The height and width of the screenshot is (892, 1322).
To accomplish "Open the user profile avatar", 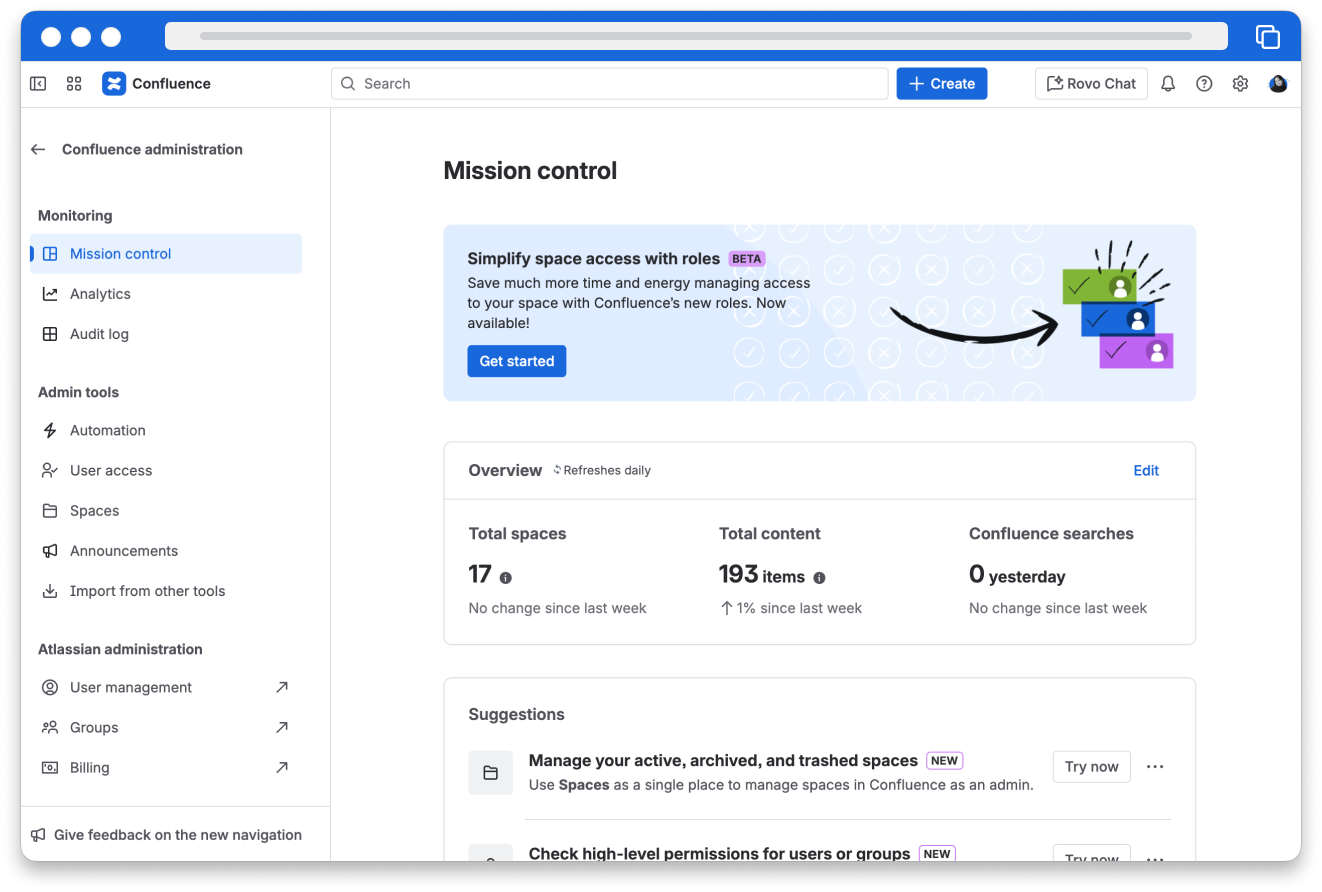I will pos(1277,84).
